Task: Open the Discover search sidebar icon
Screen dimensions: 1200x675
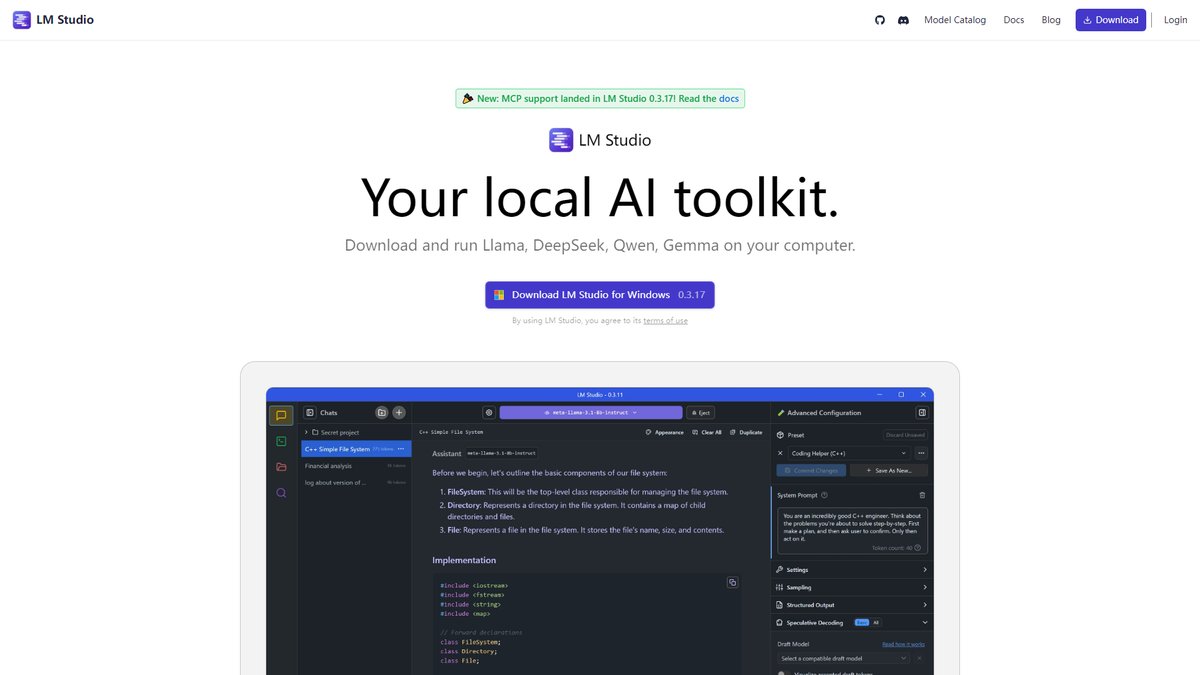Action: pos(281,493)
